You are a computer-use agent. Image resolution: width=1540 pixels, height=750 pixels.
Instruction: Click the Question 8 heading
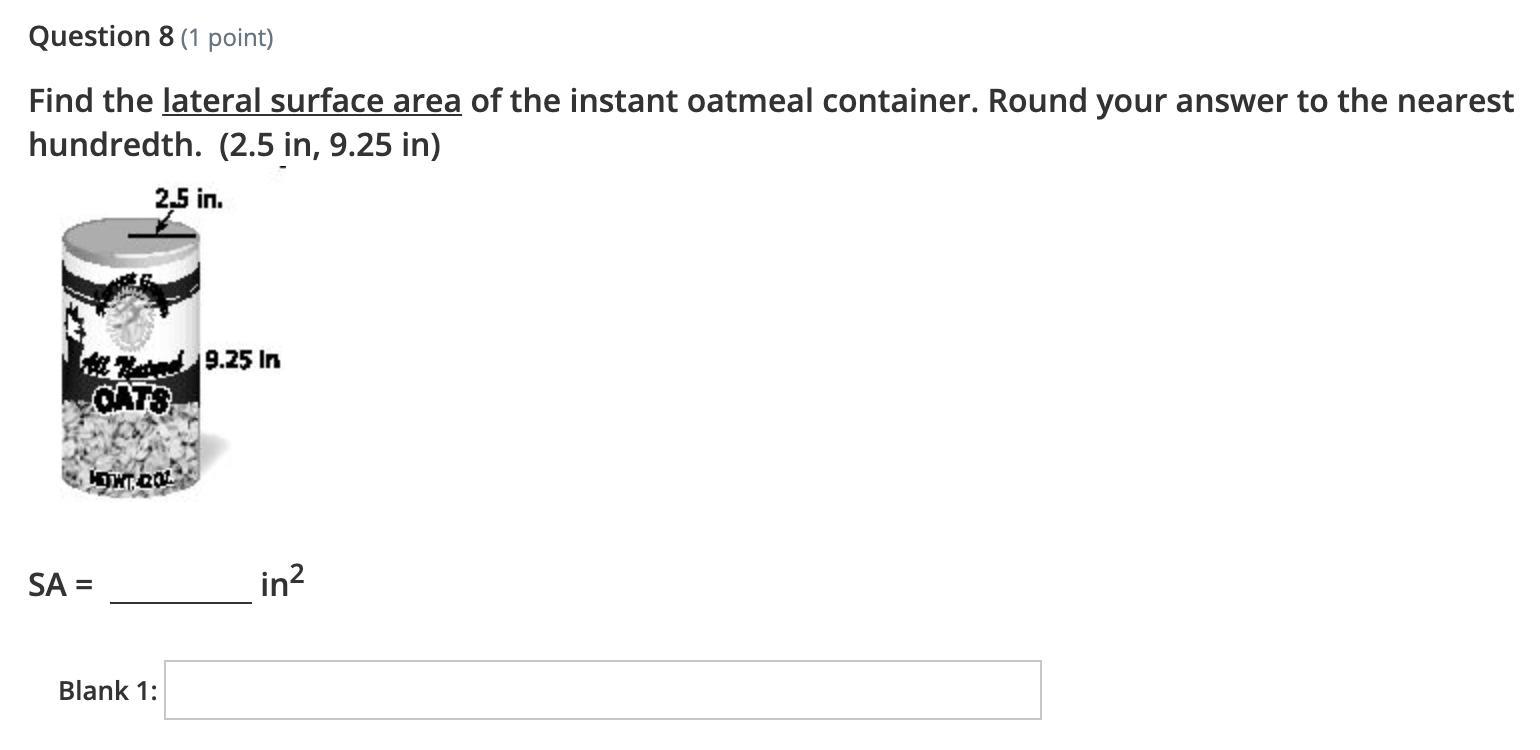tap(101, 37)
